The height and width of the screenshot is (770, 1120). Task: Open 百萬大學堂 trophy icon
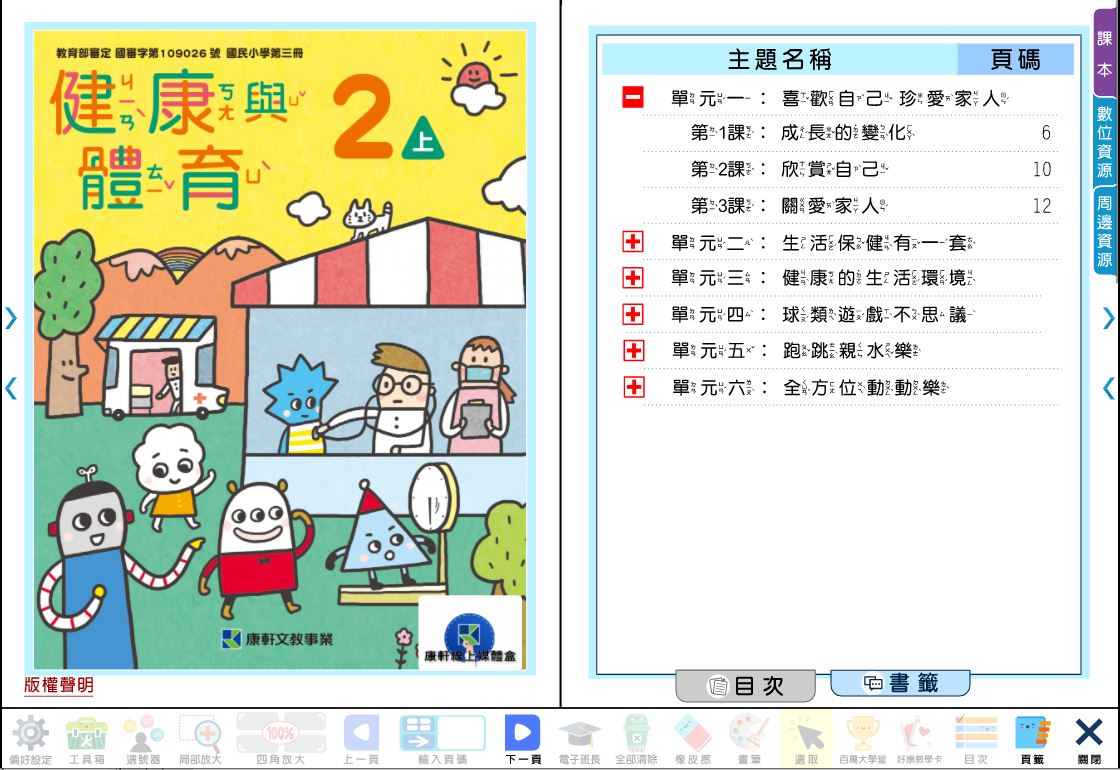(863, 739)
